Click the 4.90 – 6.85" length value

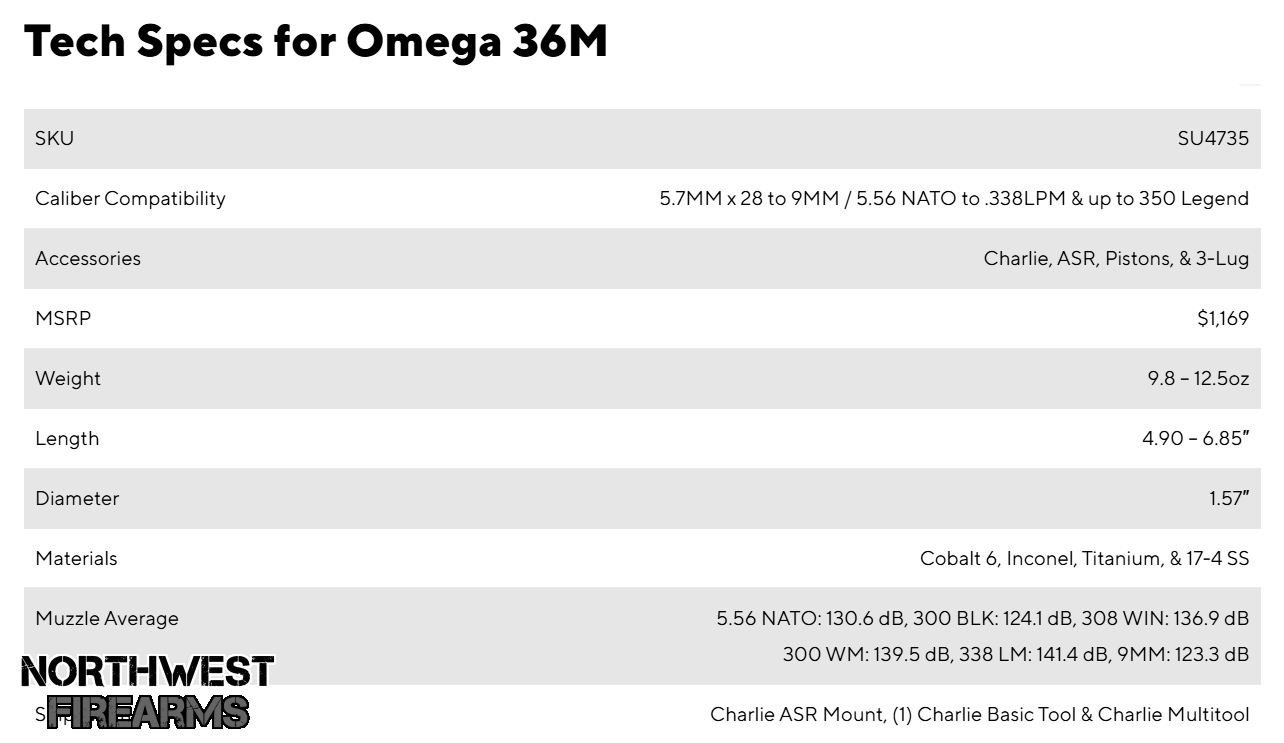1196,438
